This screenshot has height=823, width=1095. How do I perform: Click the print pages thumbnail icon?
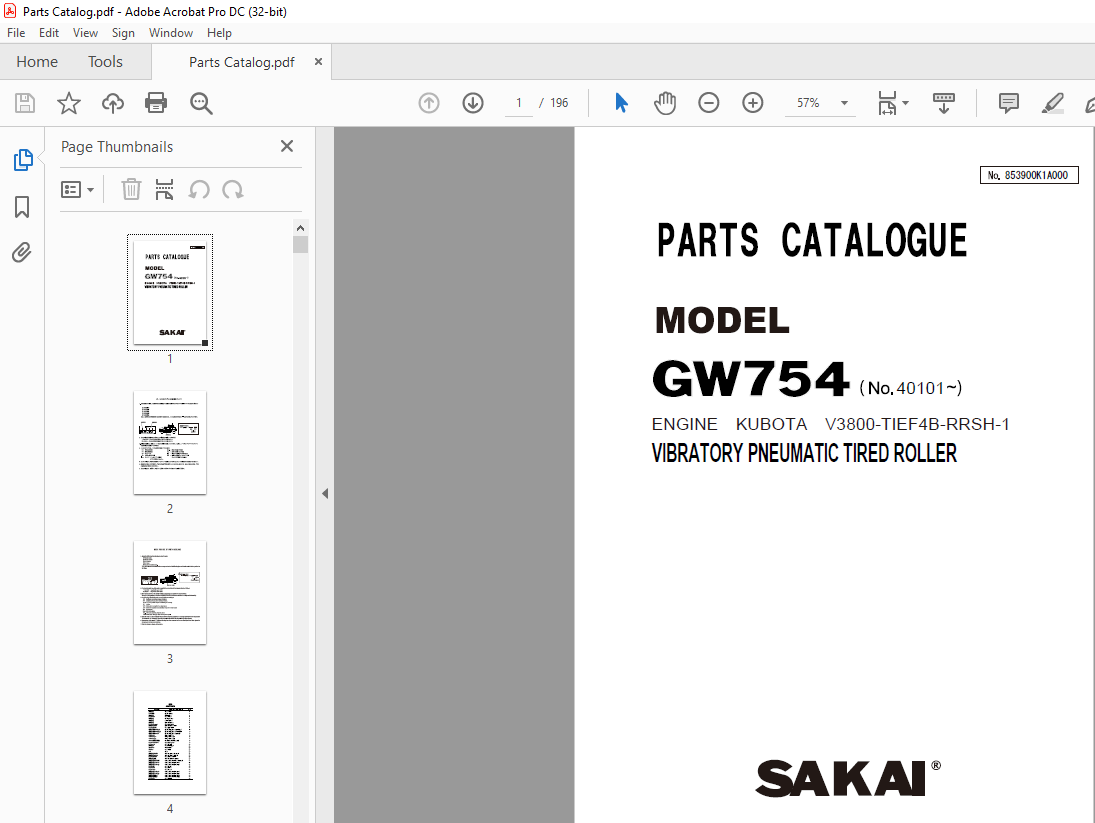pos(164,189)
